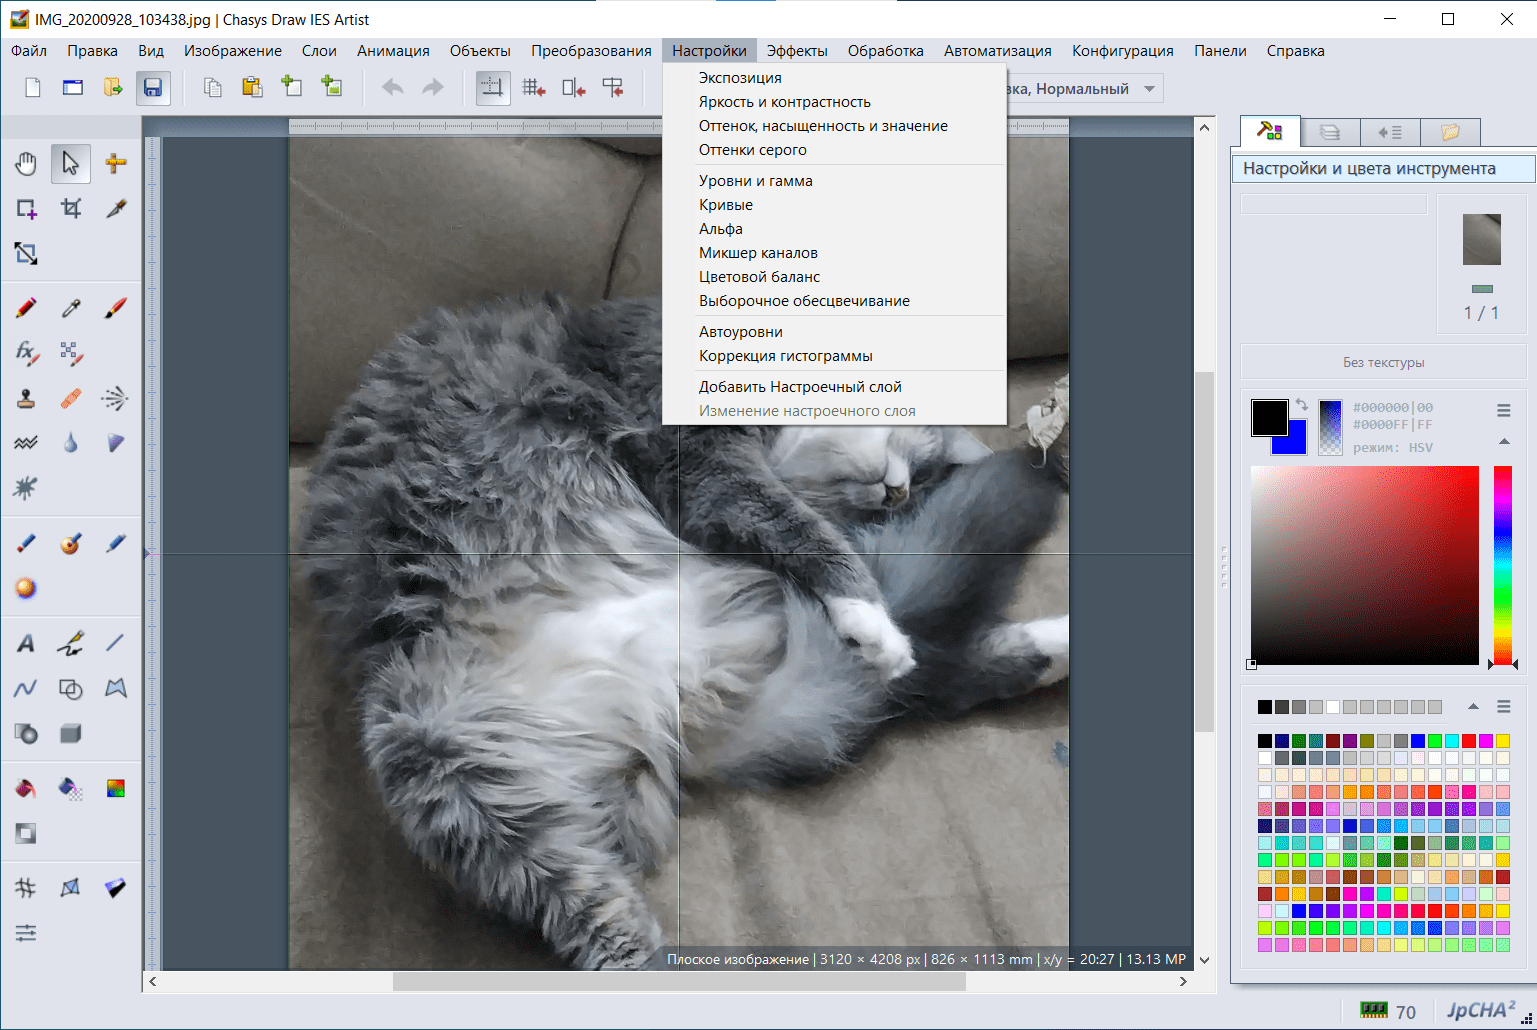
Task: Choose the red Paintbrush tool
Action: click(x=116, y=308)
